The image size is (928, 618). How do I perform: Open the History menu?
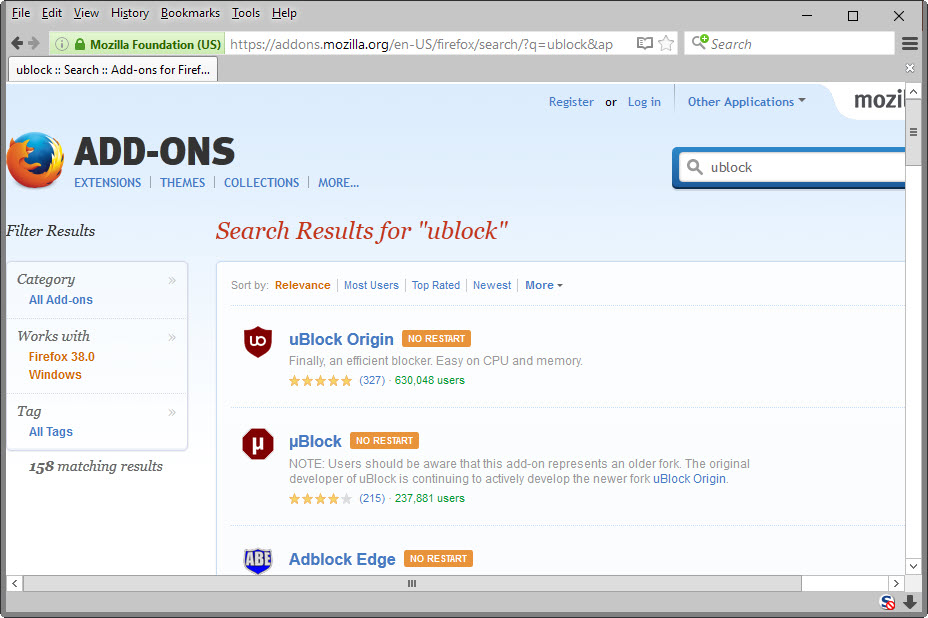click(130, 13)
